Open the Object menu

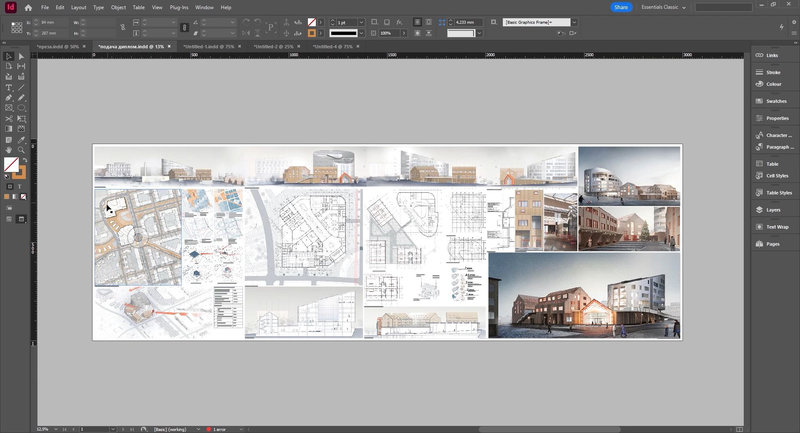click(118, 8)
